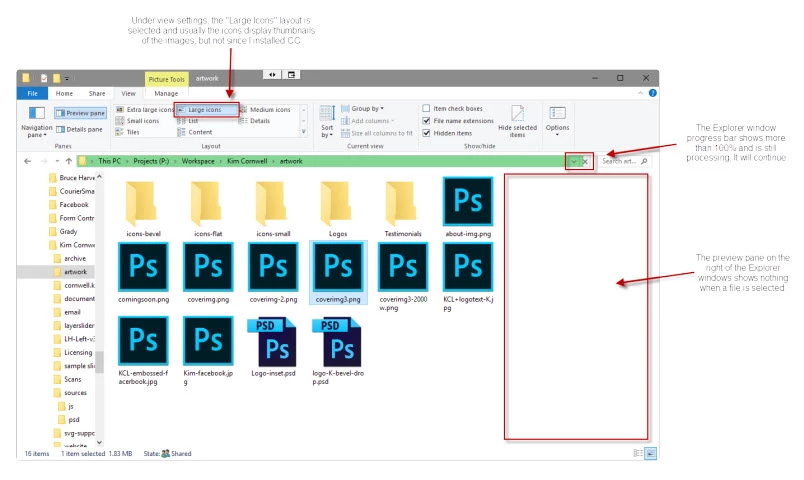Click Workspace in the address path

198,161
